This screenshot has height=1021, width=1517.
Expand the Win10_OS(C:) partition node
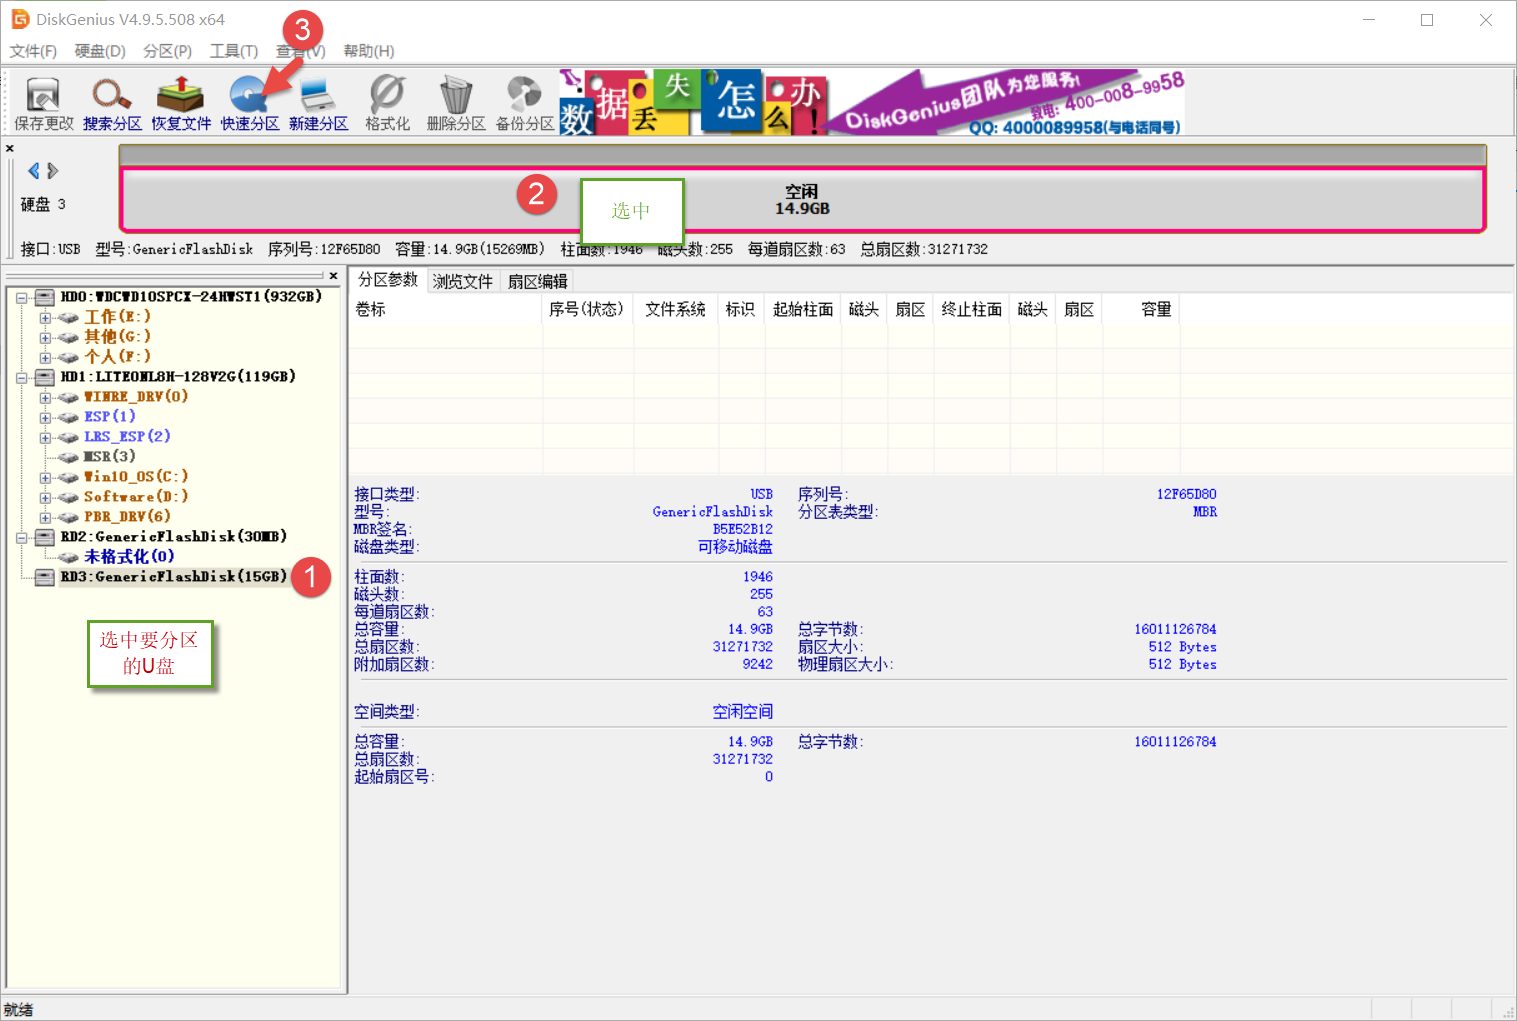click(45, 477)
